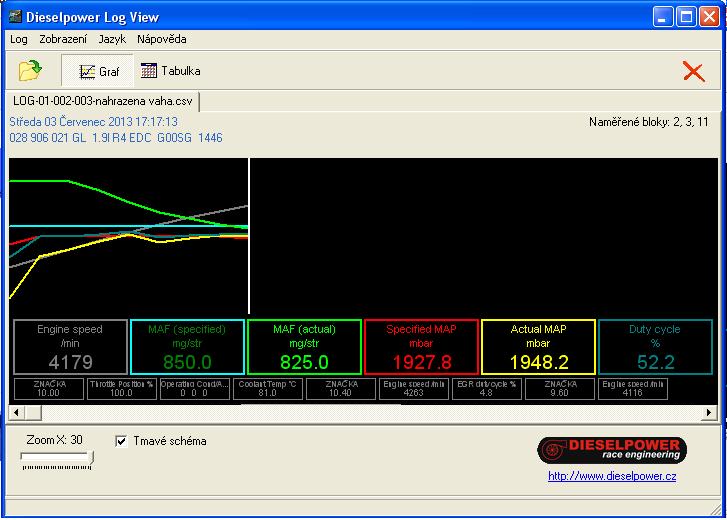The height and width of the screenshot is (520, 727).
Task: Click the Coolant Temp °C 81.0 box
Action: (268, 389)
